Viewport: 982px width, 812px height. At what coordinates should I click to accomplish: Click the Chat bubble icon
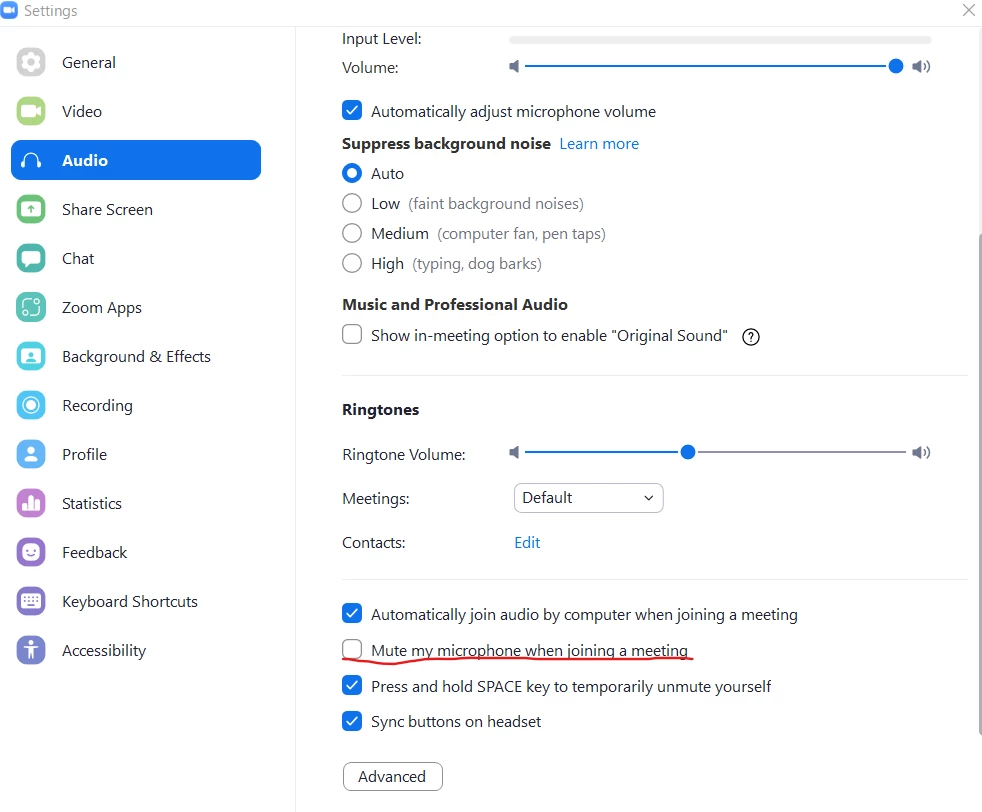(31, 259)
